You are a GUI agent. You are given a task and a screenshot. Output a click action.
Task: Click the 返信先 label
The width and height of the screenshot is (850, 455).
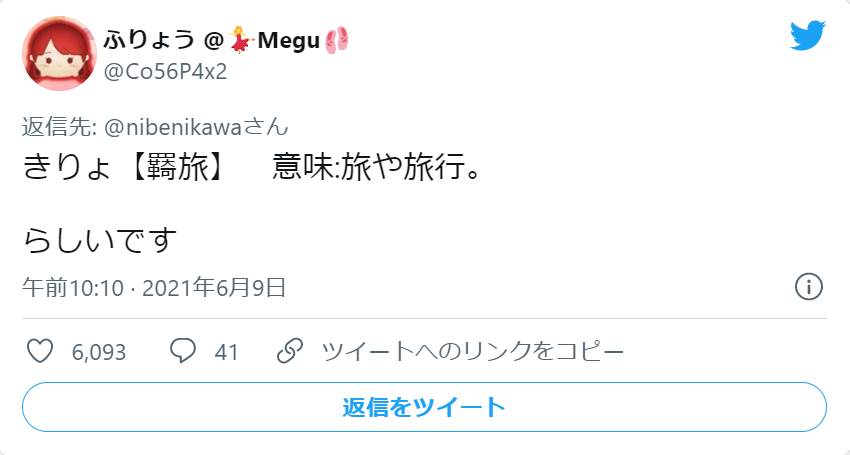56,127
